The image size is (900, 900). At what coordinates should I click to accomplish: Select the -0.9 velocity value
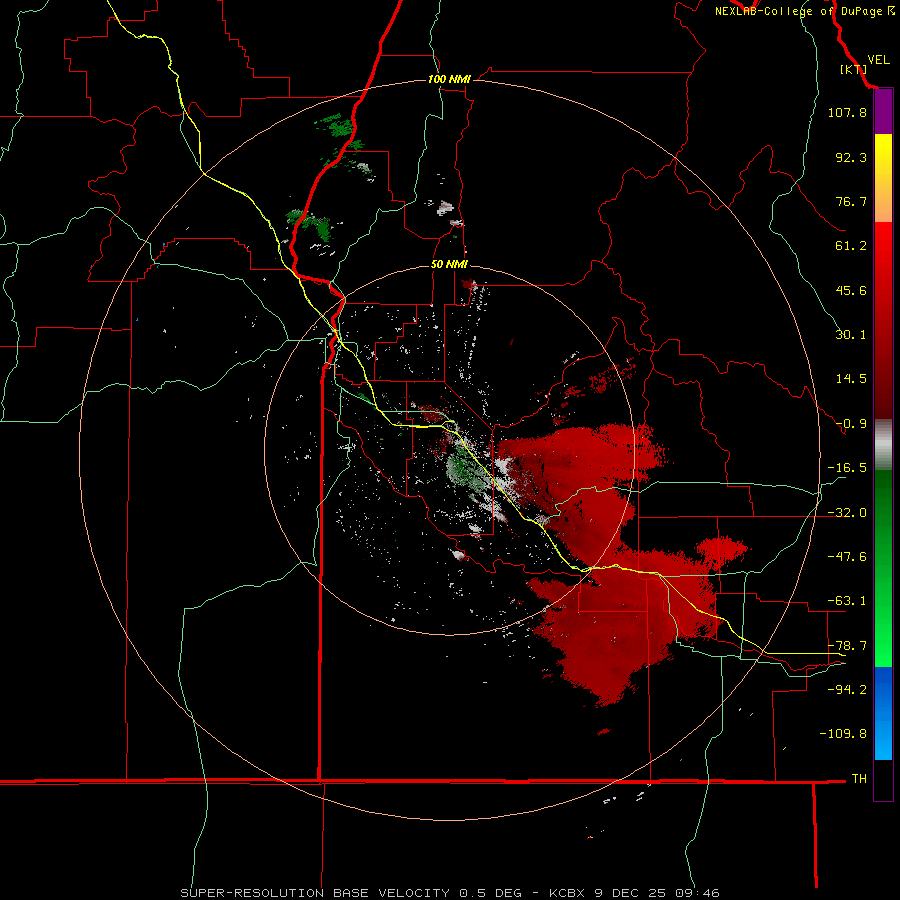click(x=851, y=424)
